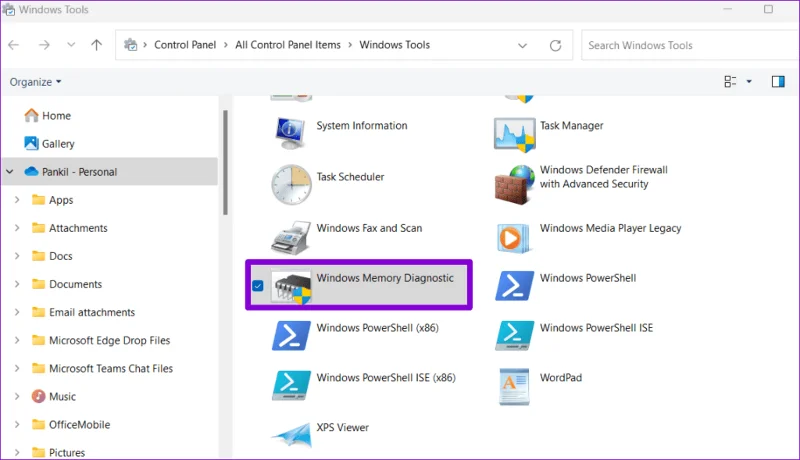The image size is (800, 460).
Task: Open the view options dropdown arrow
Action: point(749,82)
